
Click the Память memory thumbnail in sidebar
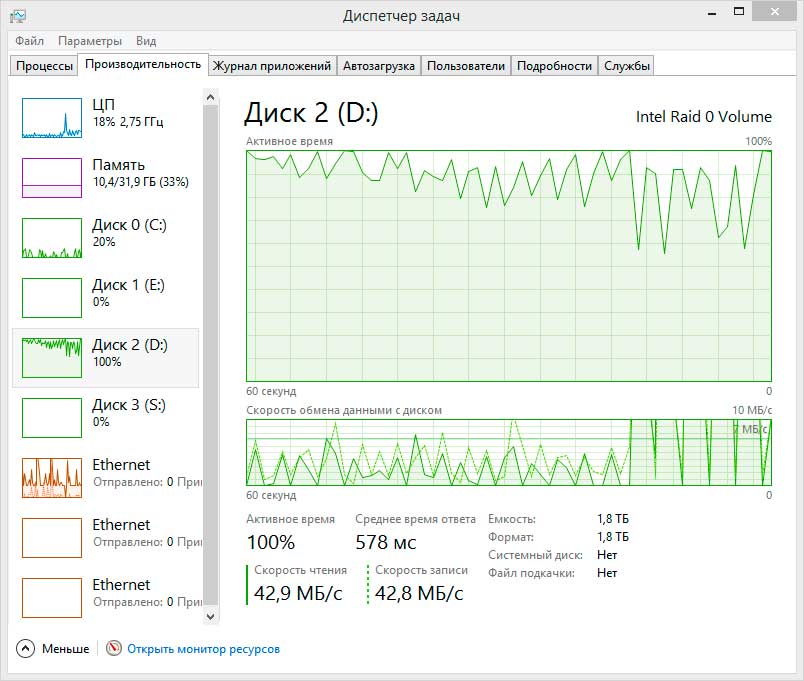click(52, 177)
